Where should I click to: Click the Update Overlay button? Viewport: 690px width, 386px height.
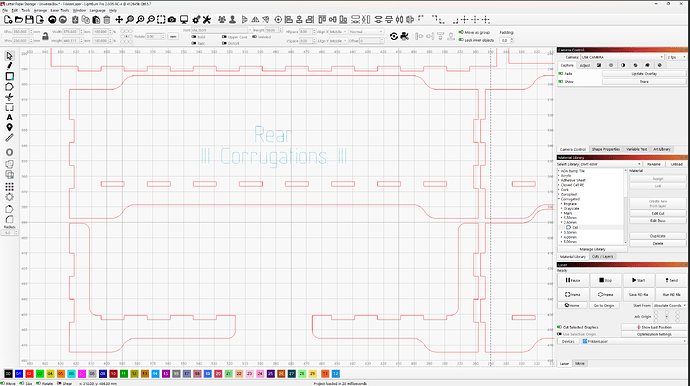click(644, 74)
